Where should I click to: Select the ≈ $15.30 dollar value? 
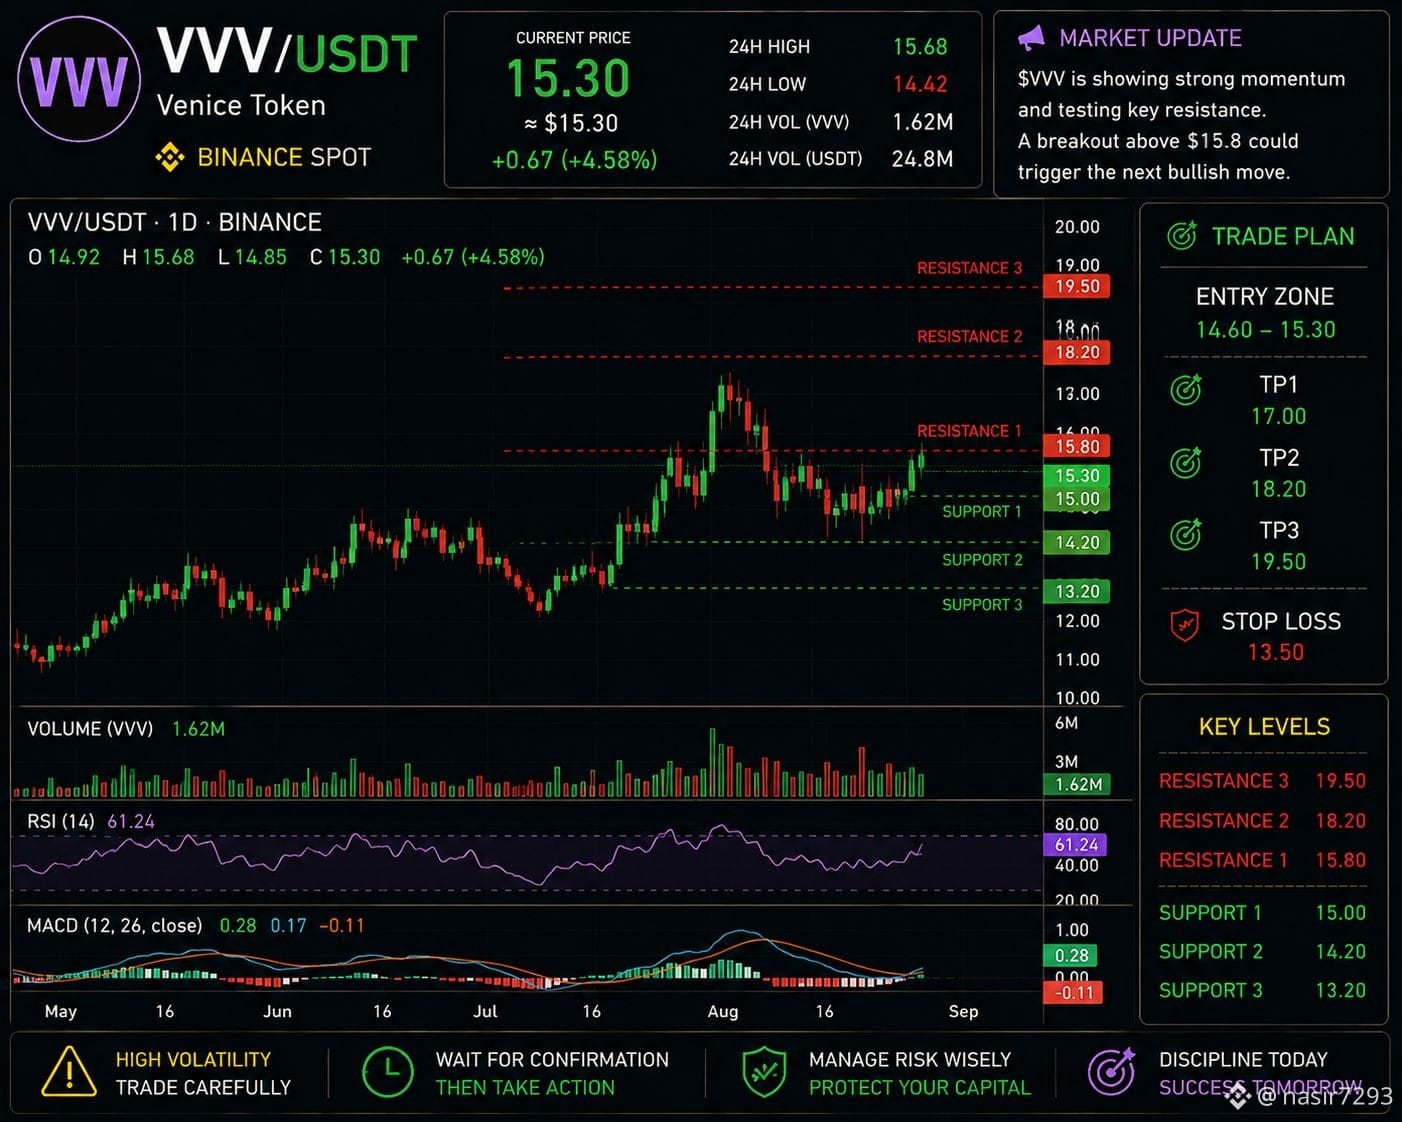click(571, 124)
